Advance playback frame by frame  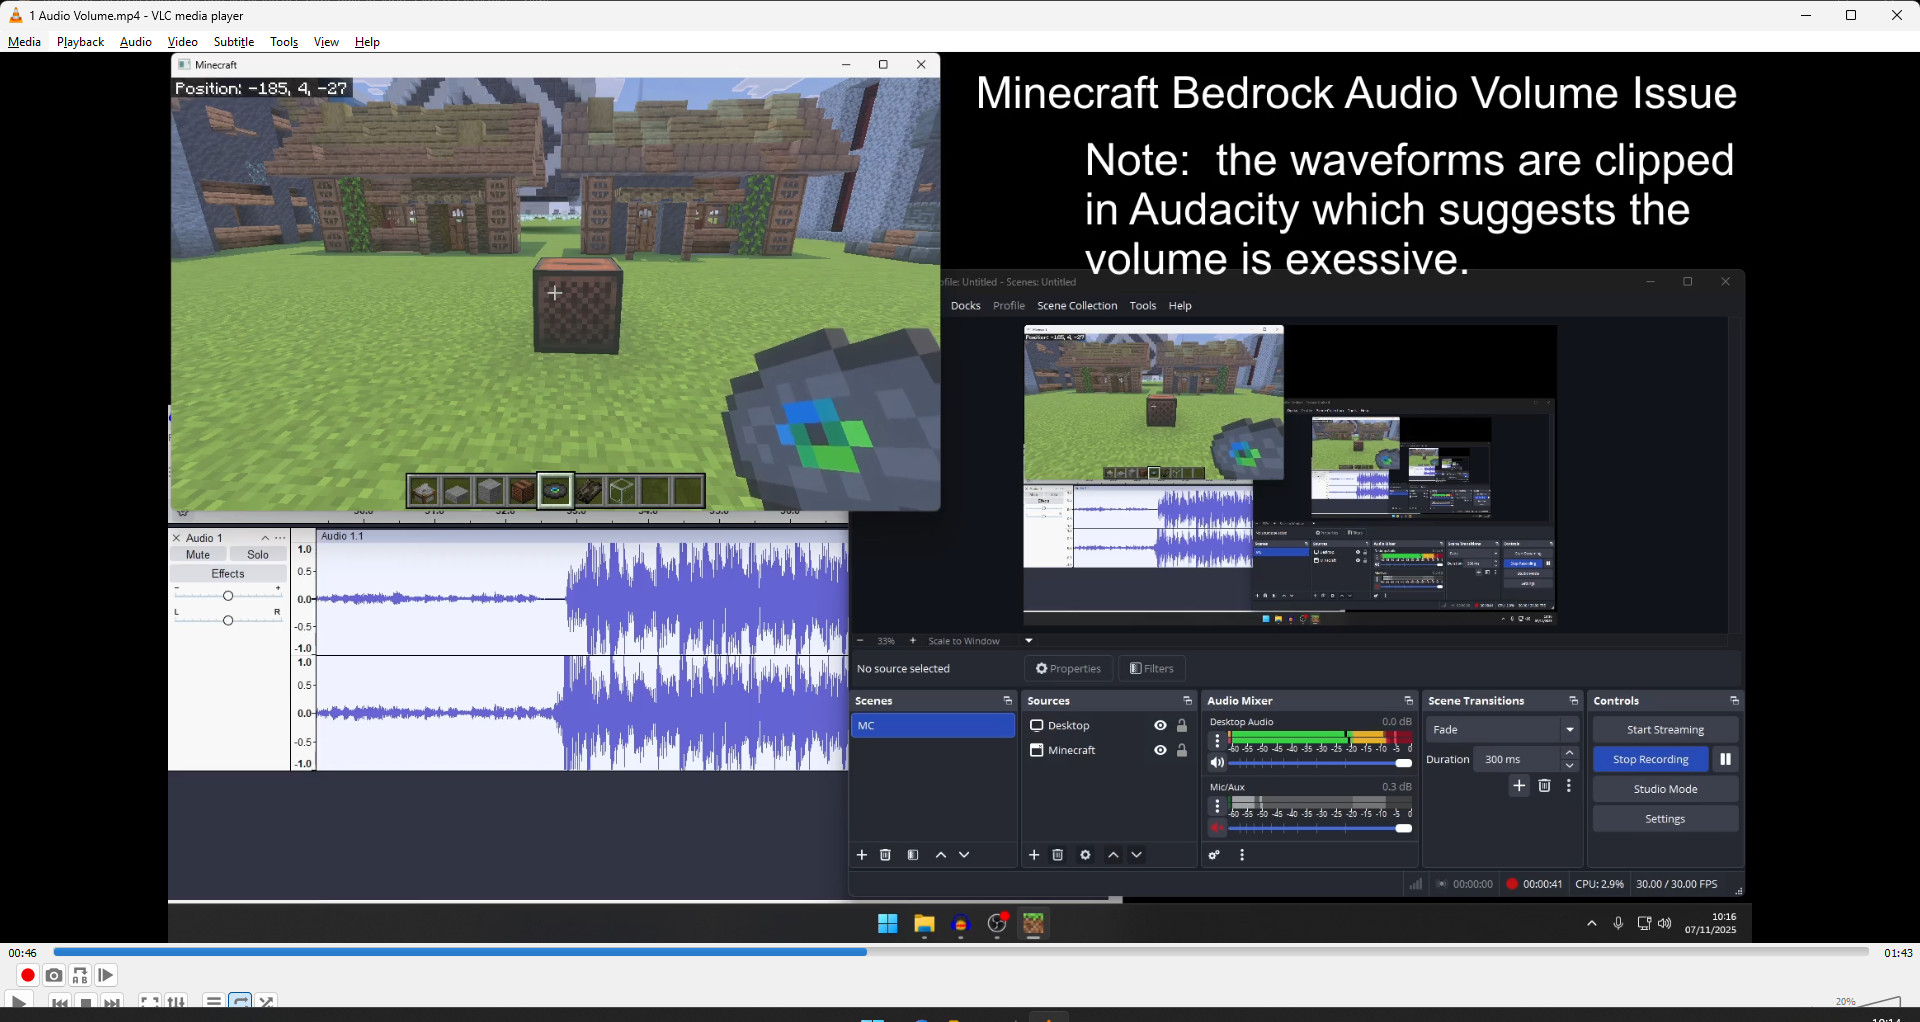point(106,975)
